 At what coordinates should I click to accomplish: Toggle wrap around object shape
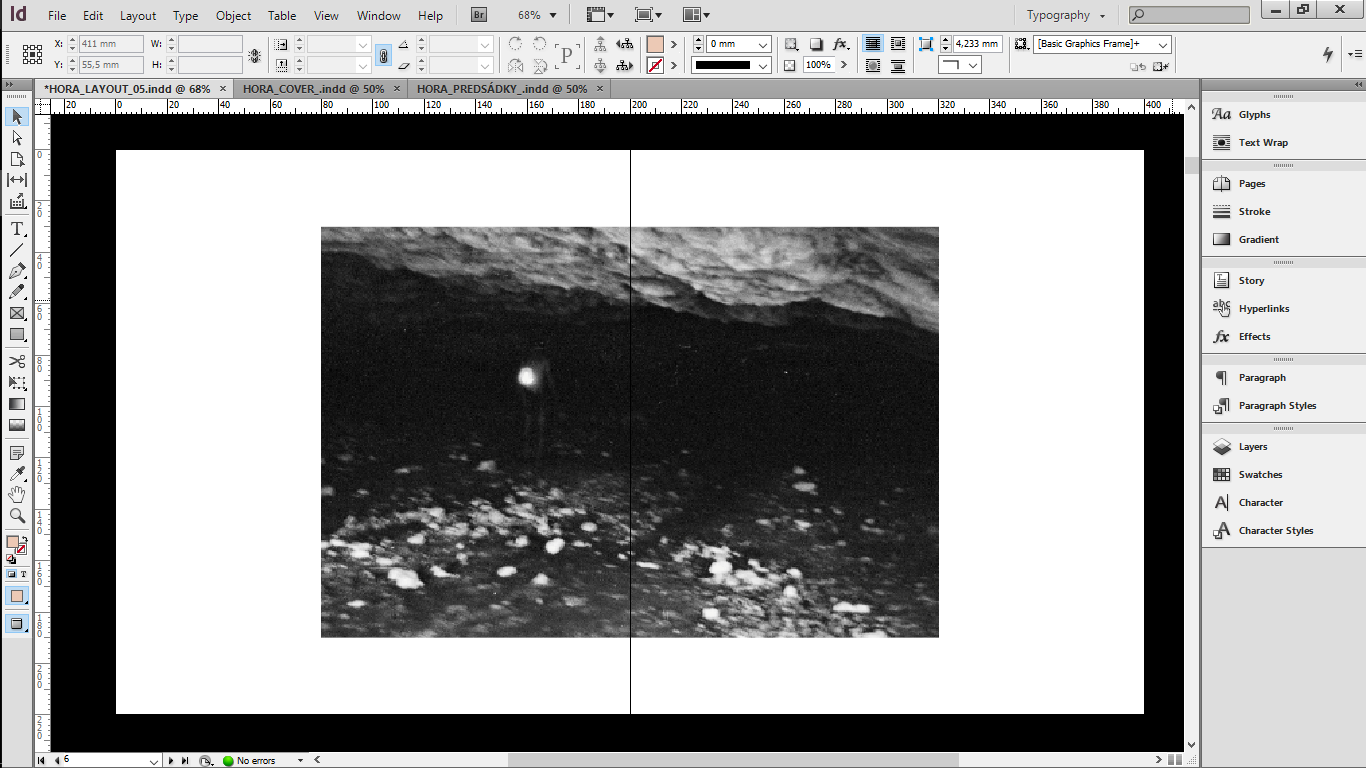(872, 66)
